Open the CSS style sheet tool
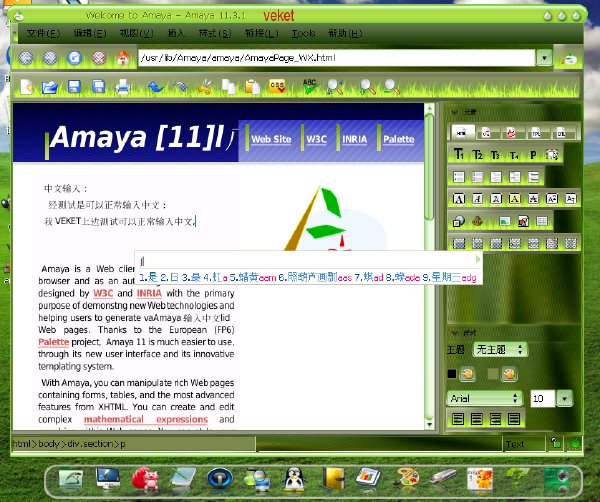 [x=277, y=87]
